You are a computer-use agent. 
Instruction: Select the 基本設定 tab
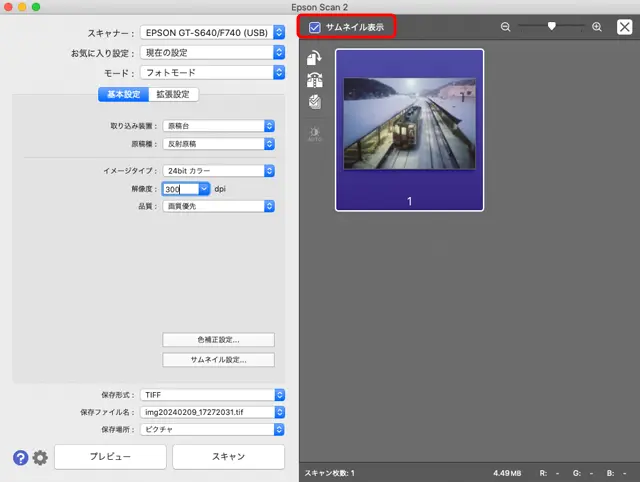pos(123,95)
